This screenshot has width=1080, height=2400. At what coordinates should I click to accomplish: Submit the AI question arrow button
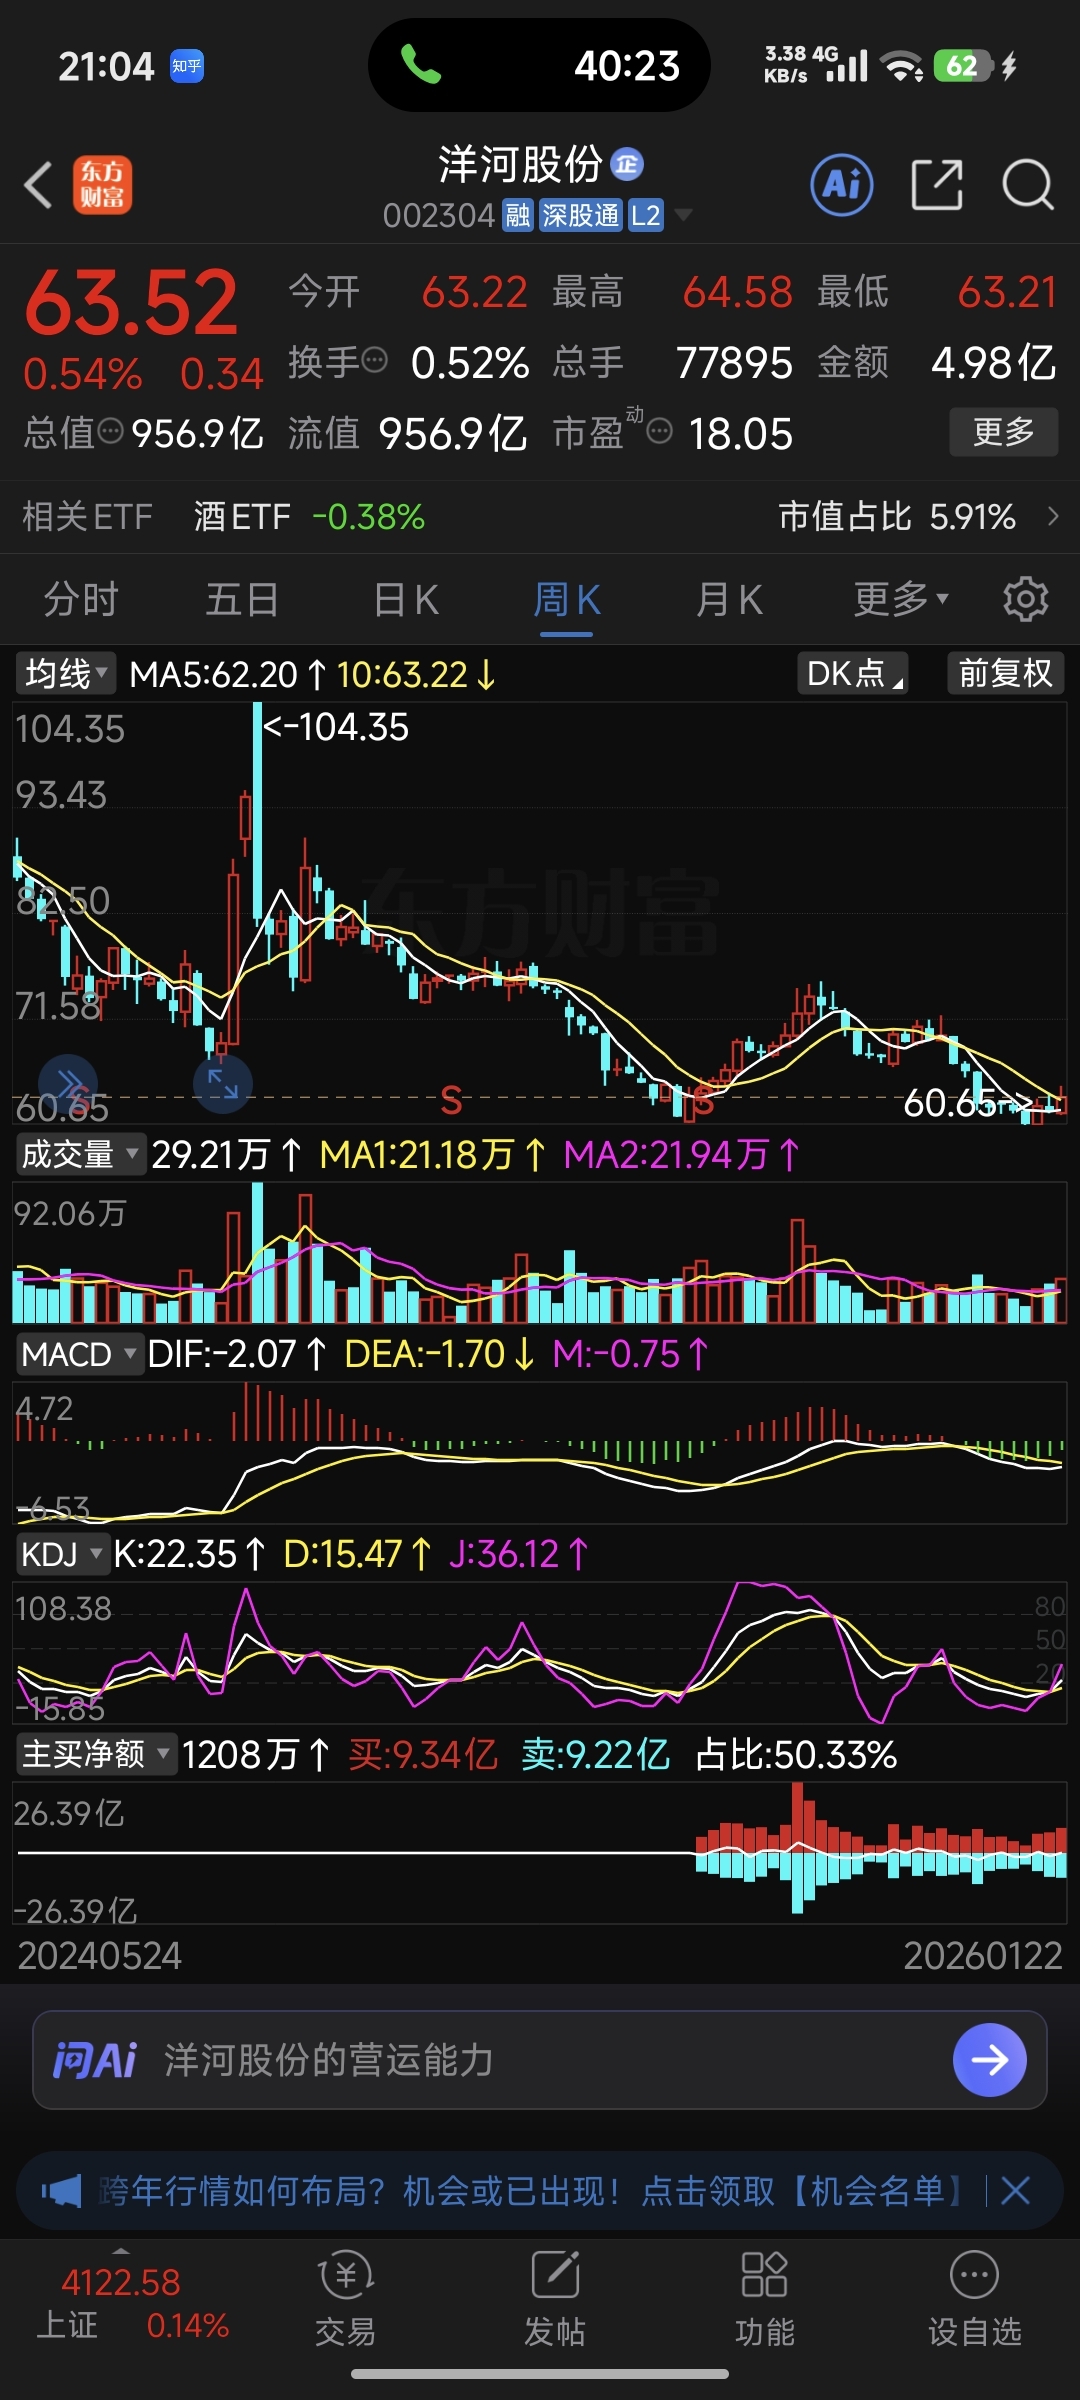point(989,2060)
